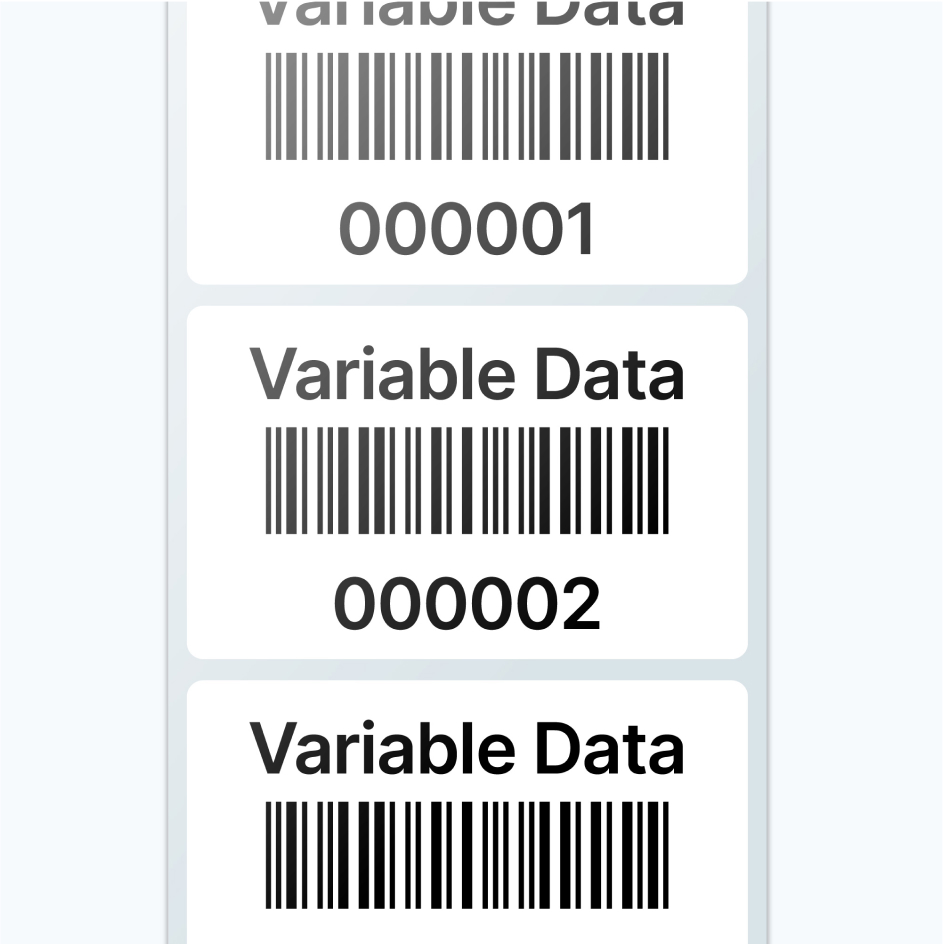Click the first zero of 000002

click(x=354, y=604)
